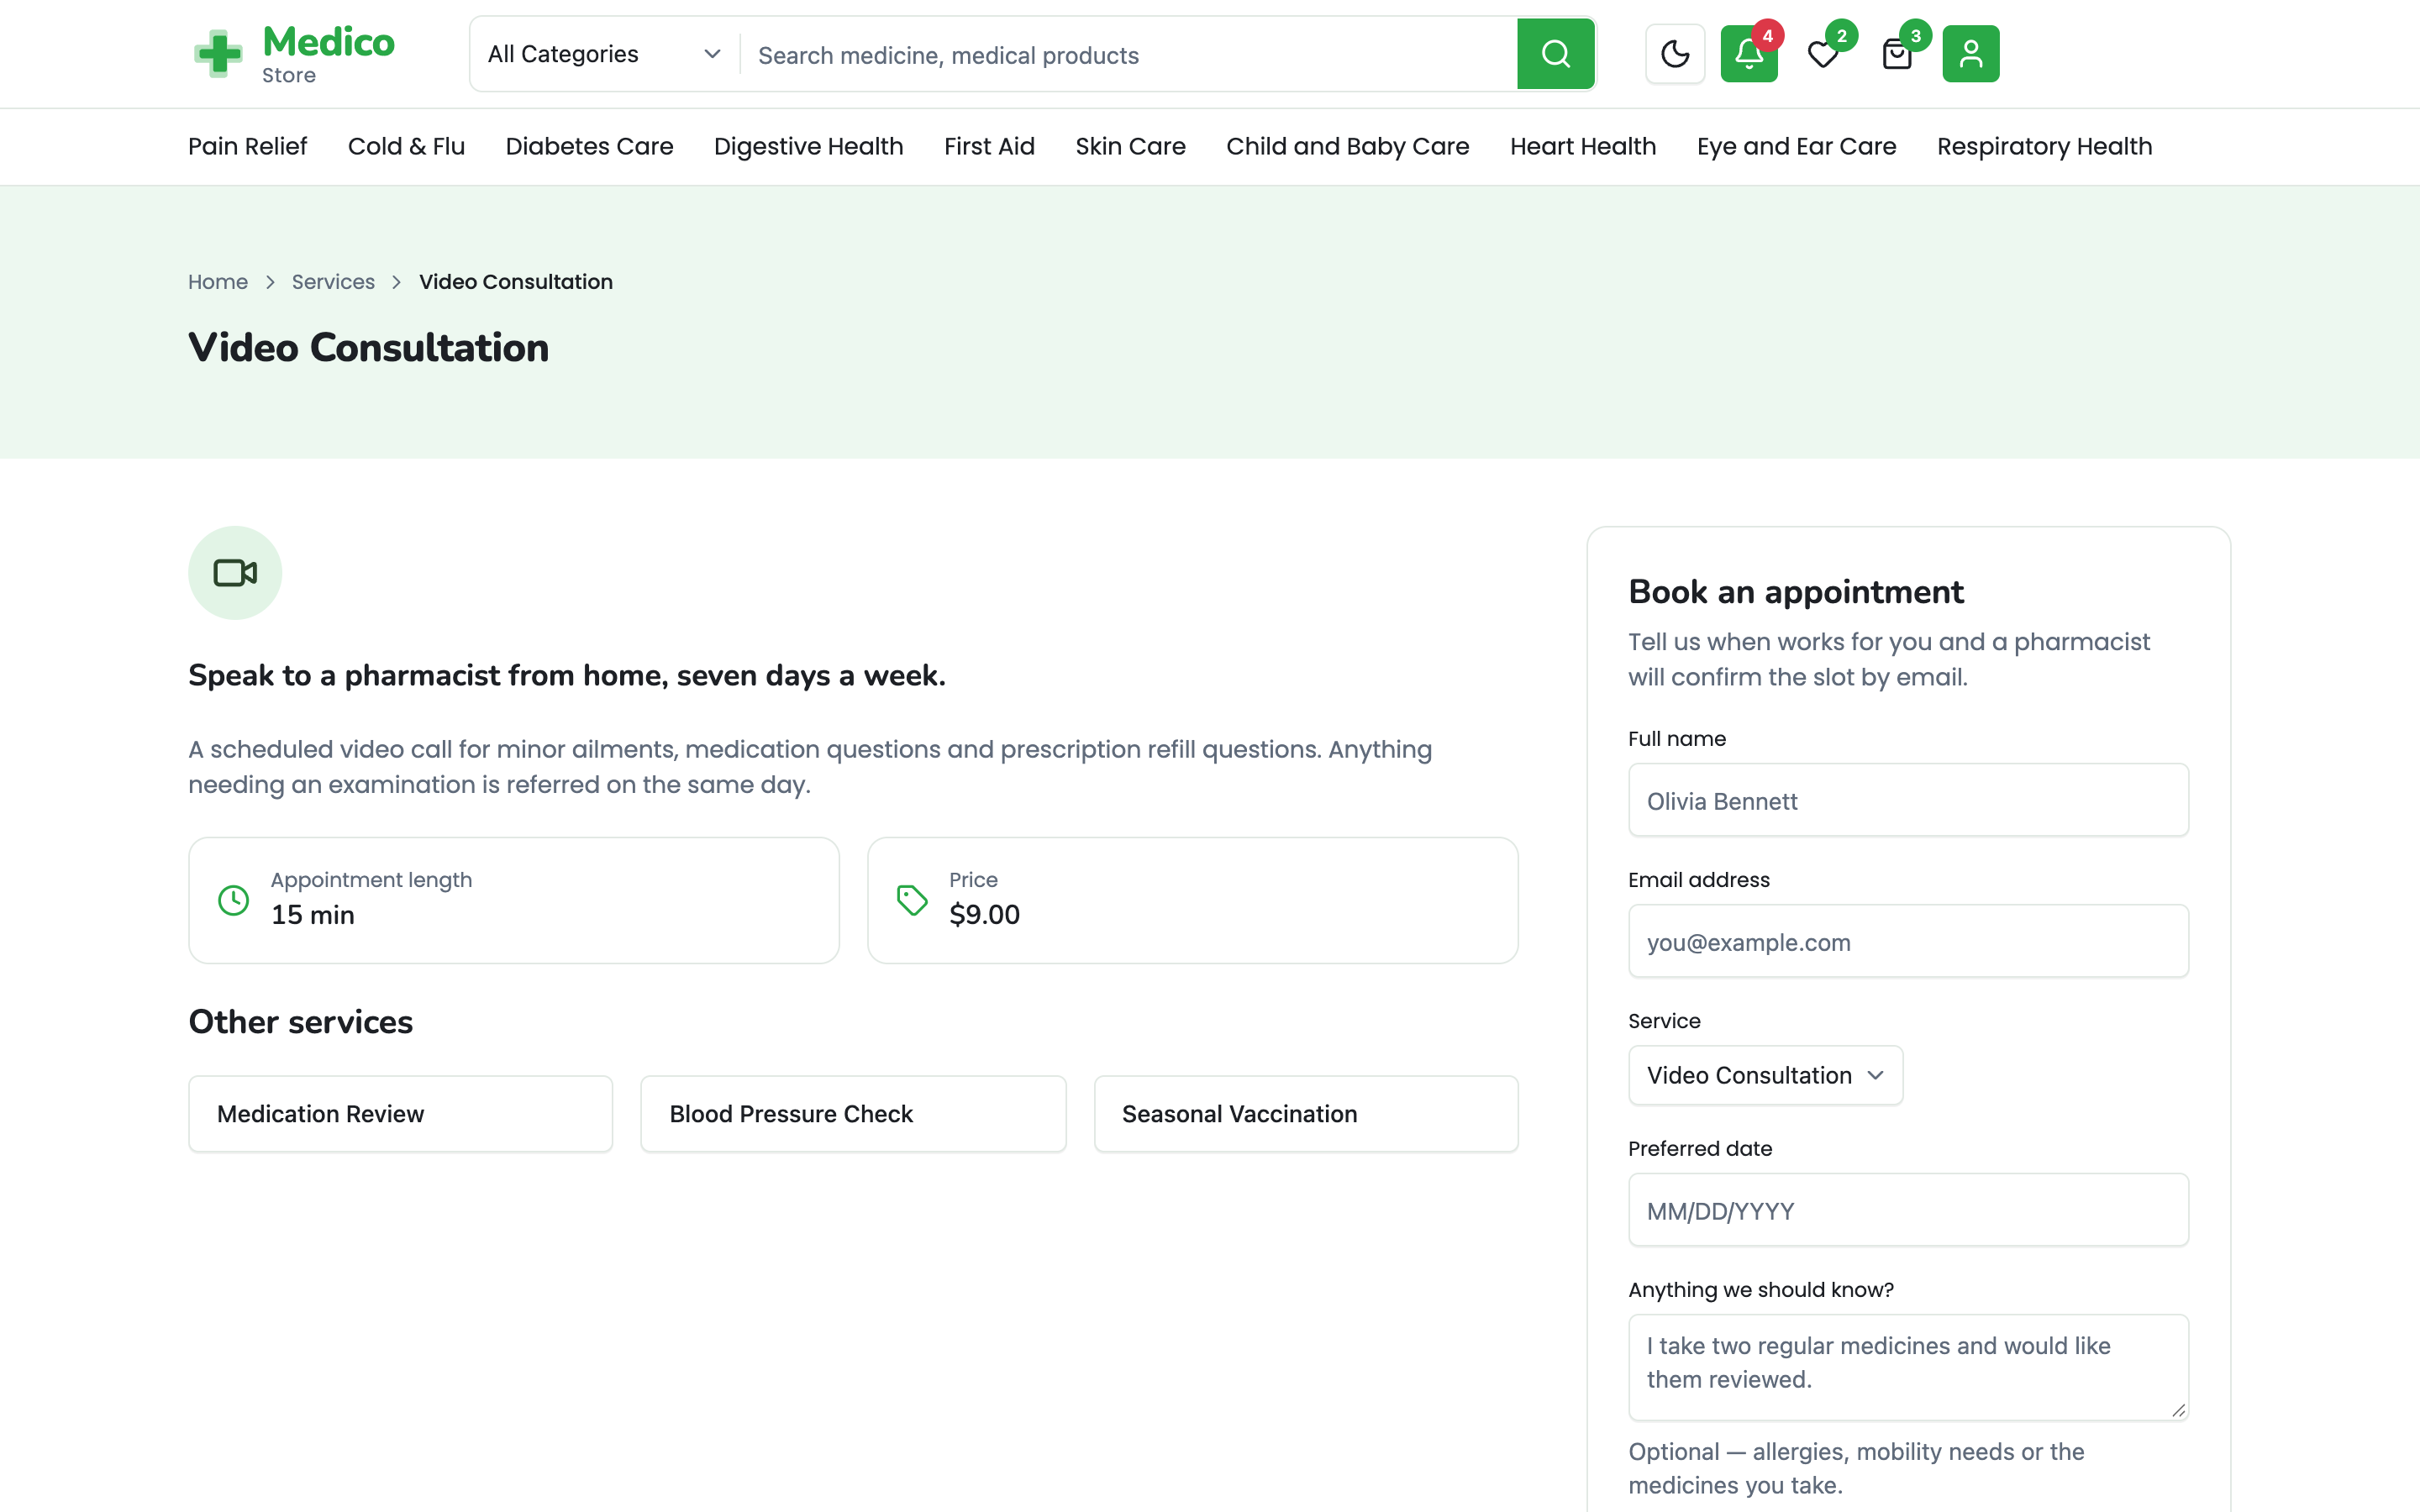Open Heart Health category

pos(1583,146)
